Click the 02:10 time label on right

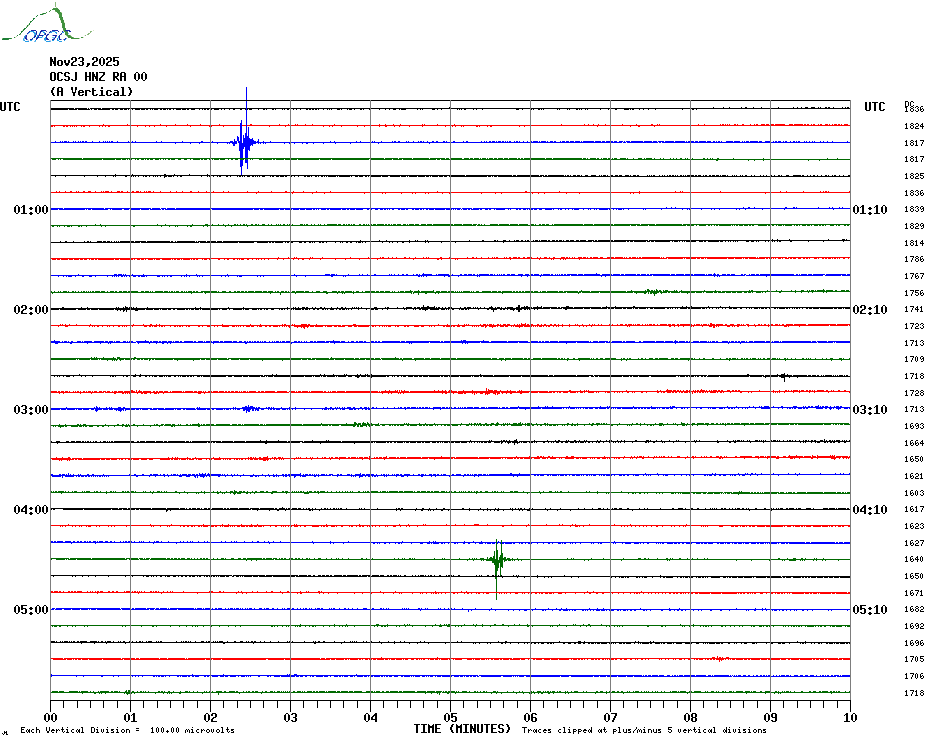tap(869, 310)
